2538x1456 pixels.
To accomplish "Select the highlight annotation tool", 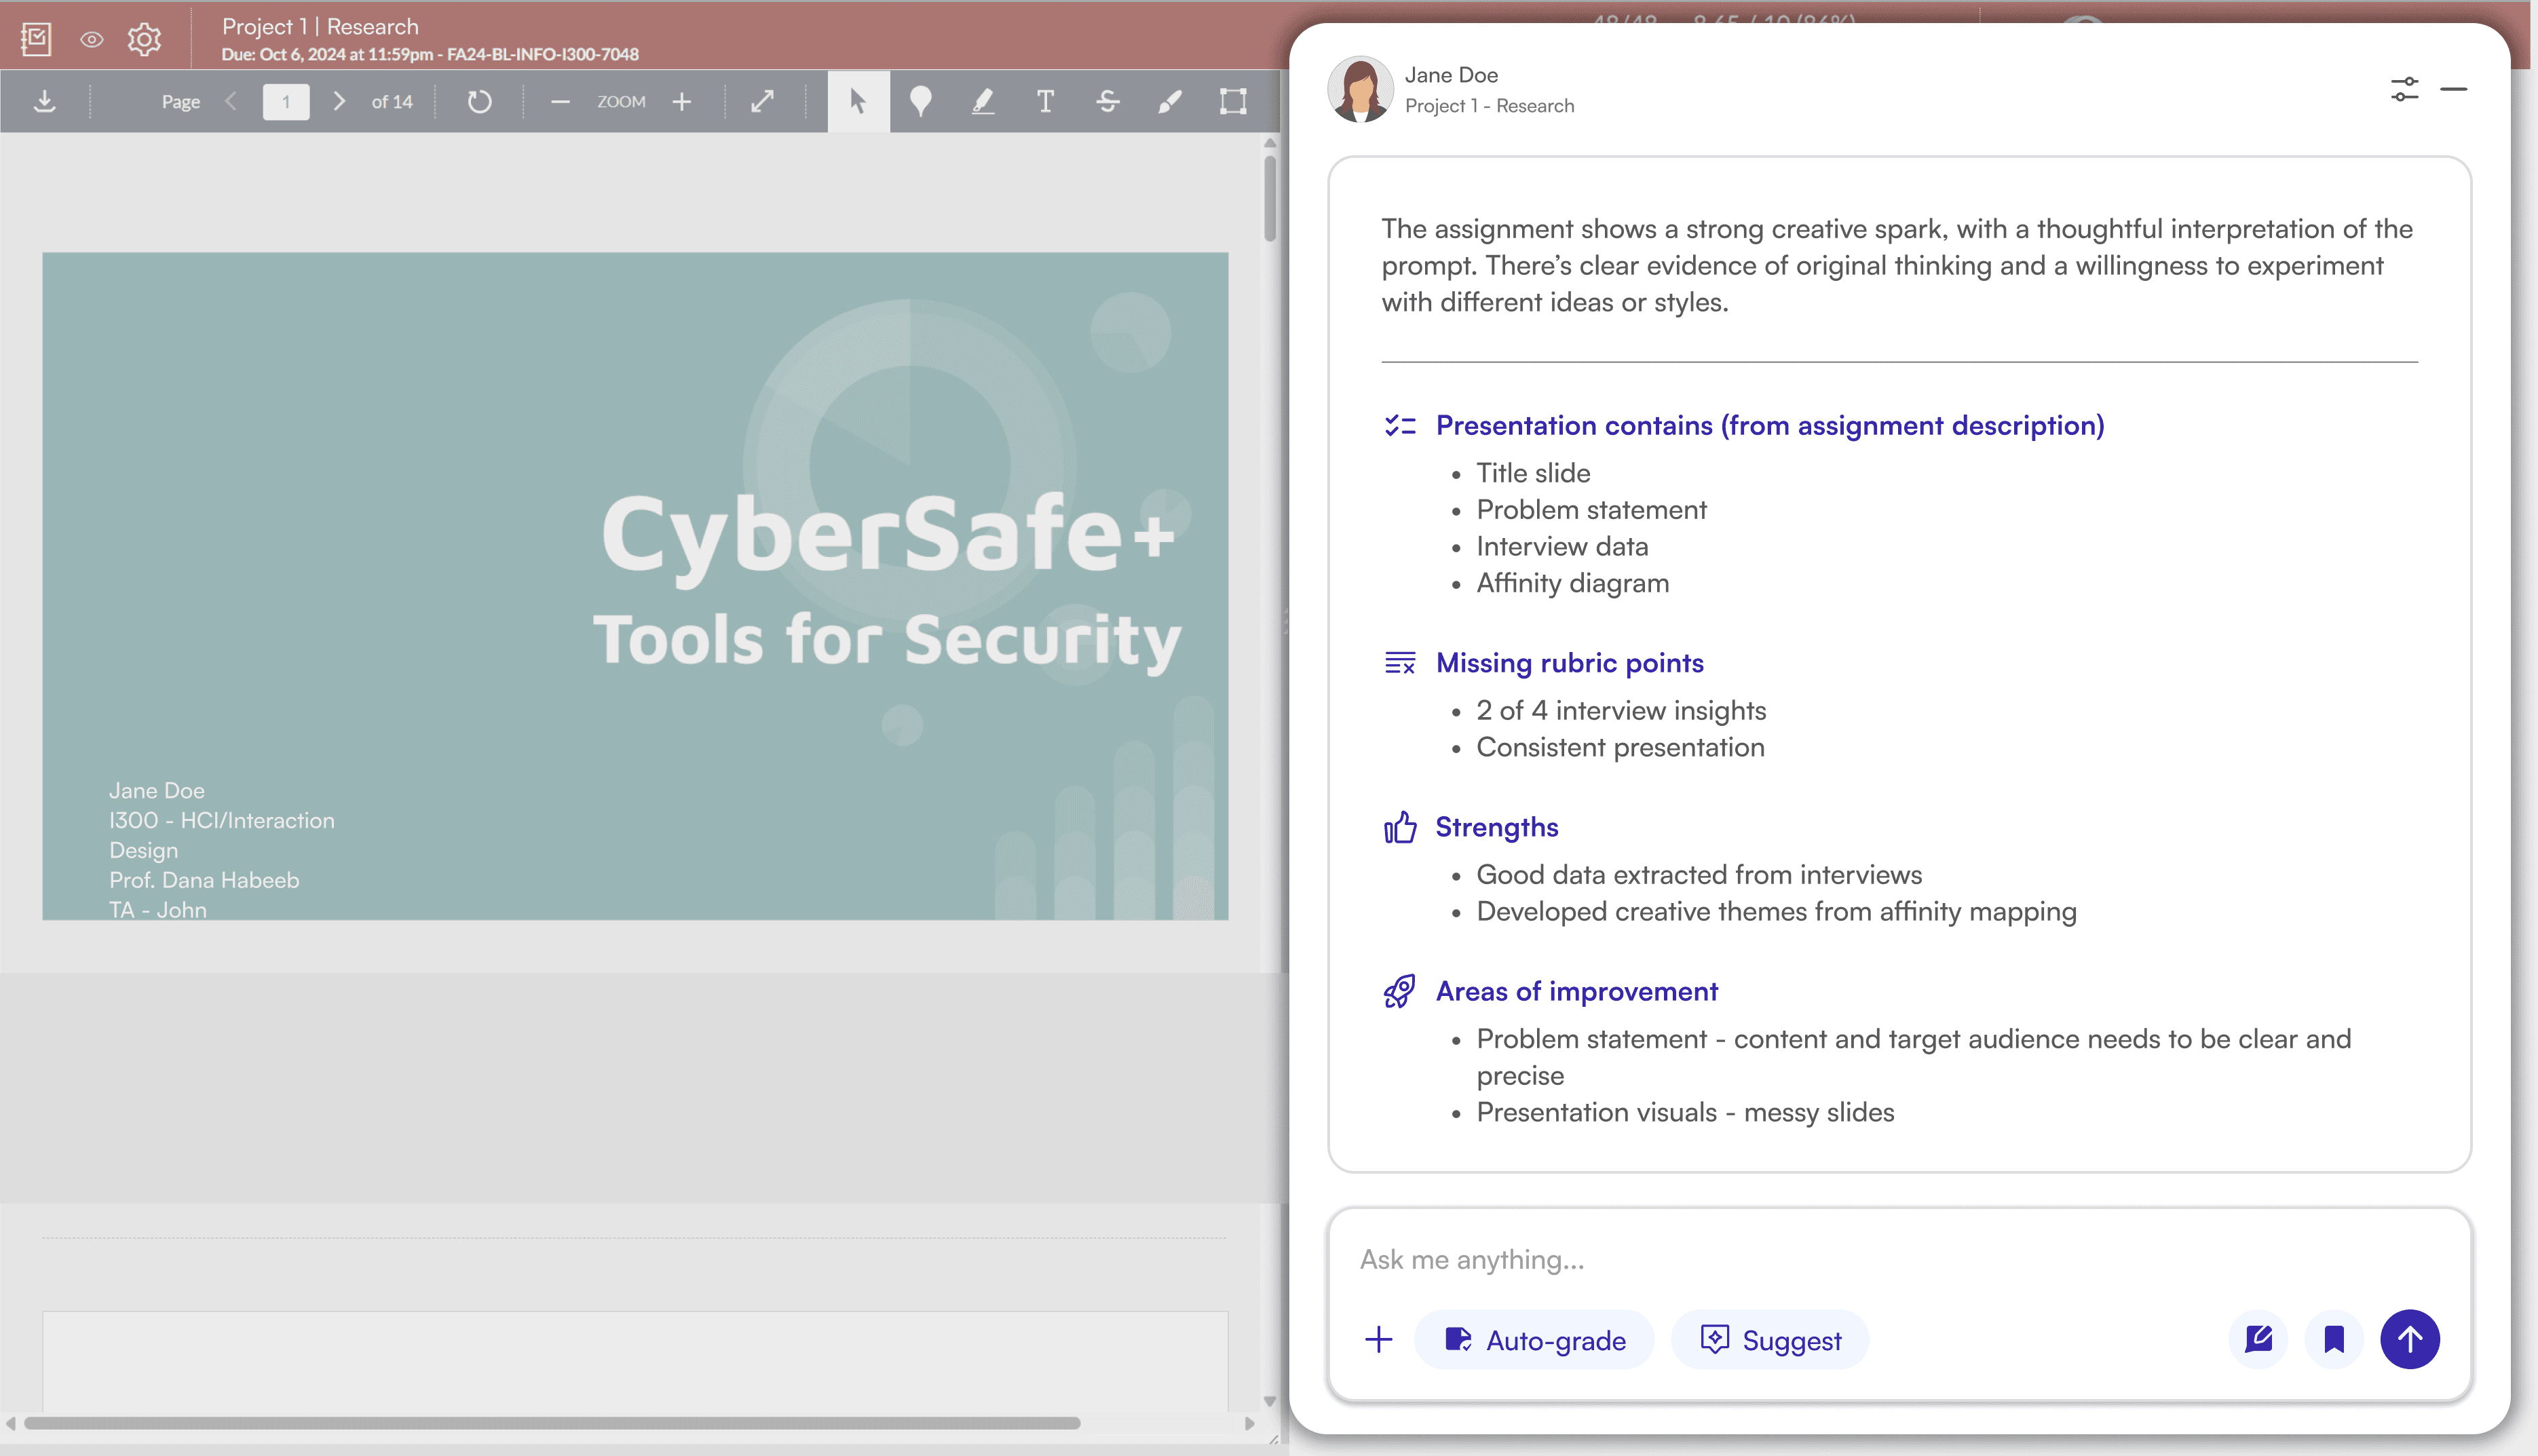I will coord(983,101).
